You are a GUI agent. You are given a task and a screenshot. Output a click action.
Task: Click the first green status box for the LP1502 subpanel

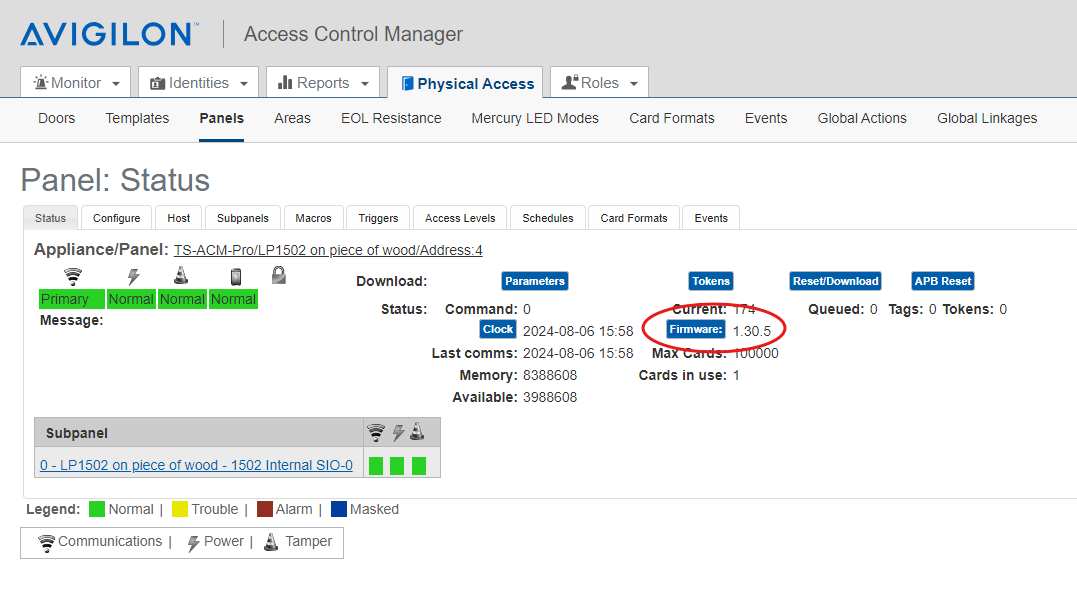(375, 464)
